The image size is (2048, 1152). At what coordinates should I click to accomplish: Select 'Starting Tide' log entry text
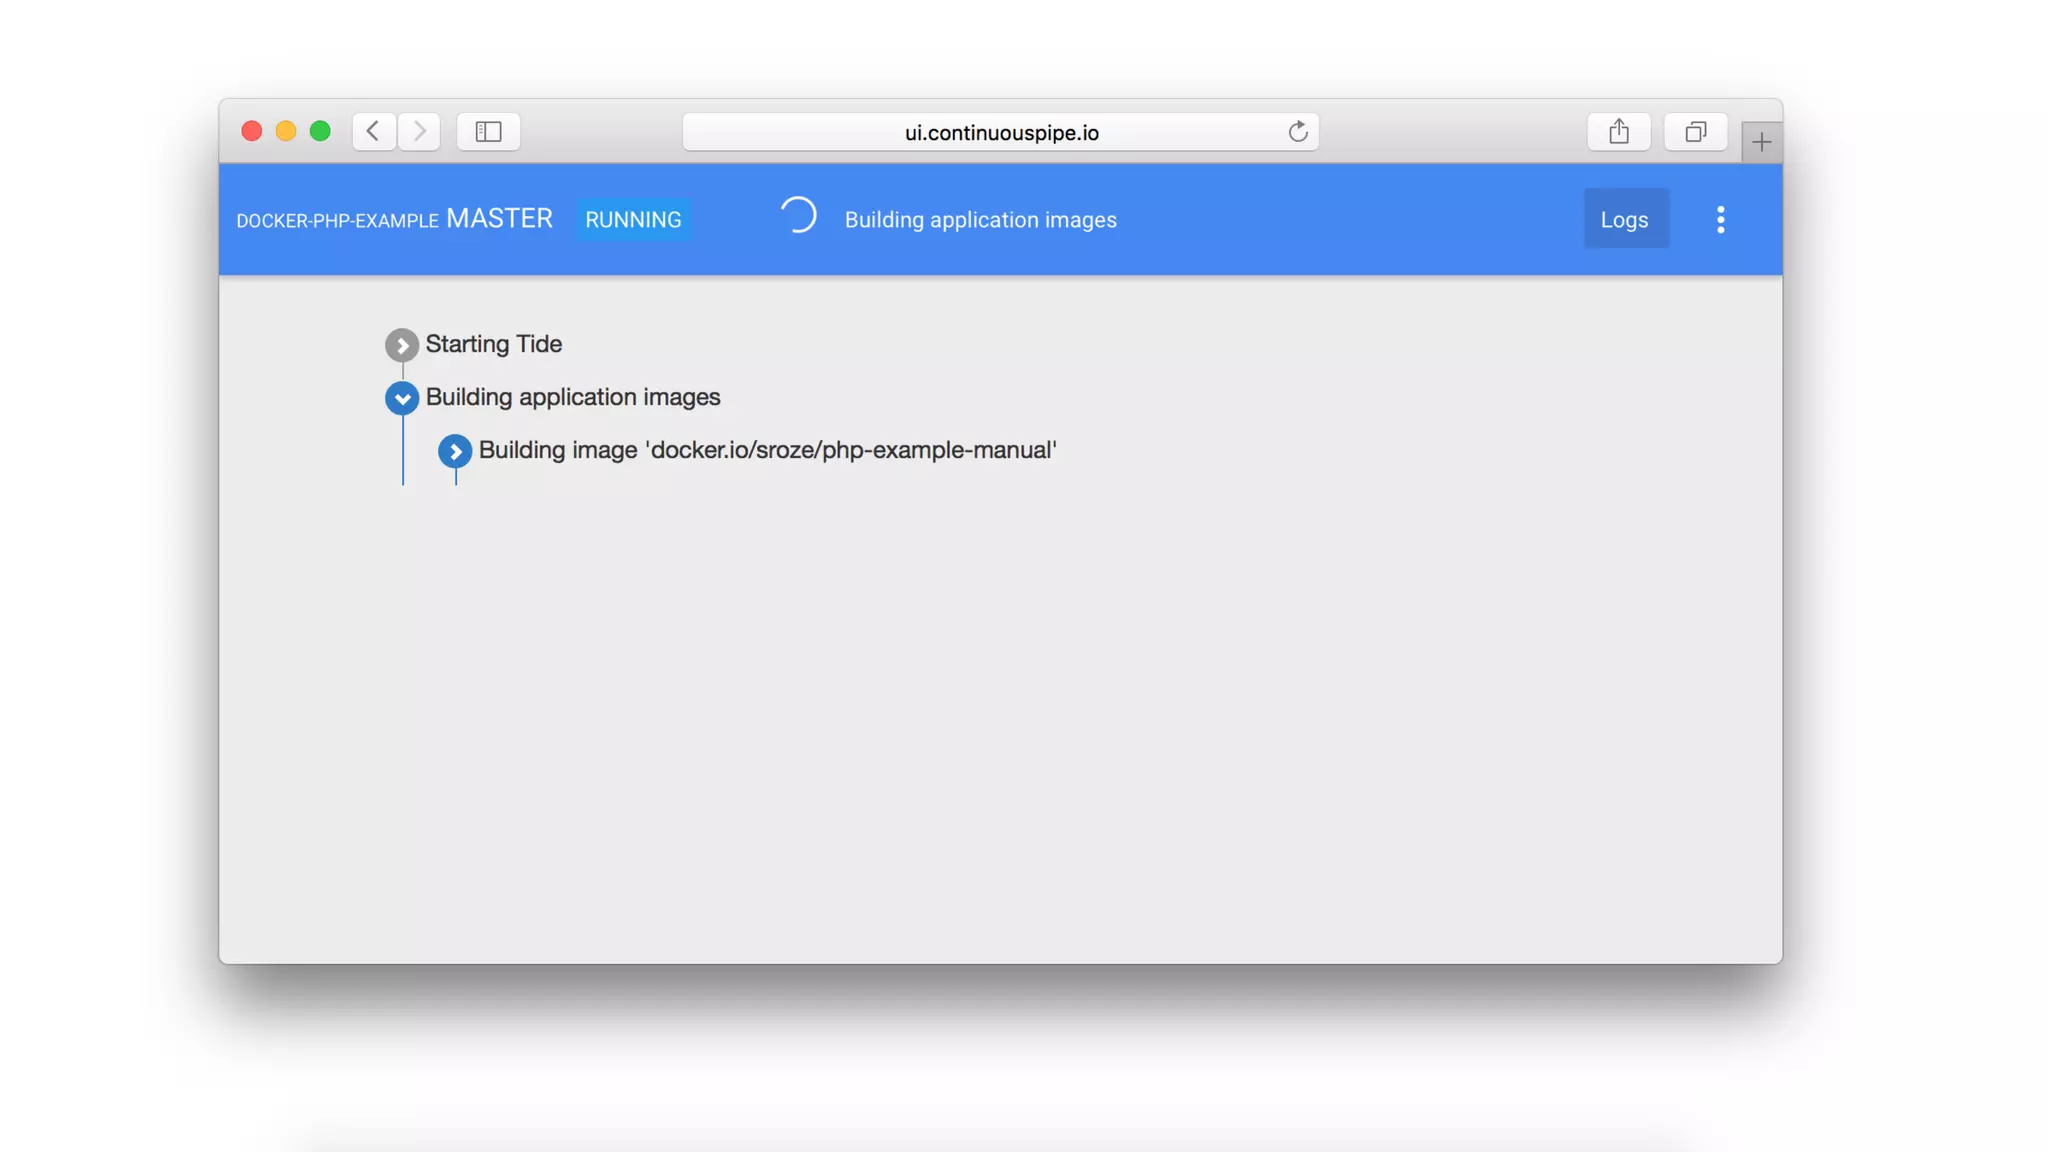[x=493, y=344]
